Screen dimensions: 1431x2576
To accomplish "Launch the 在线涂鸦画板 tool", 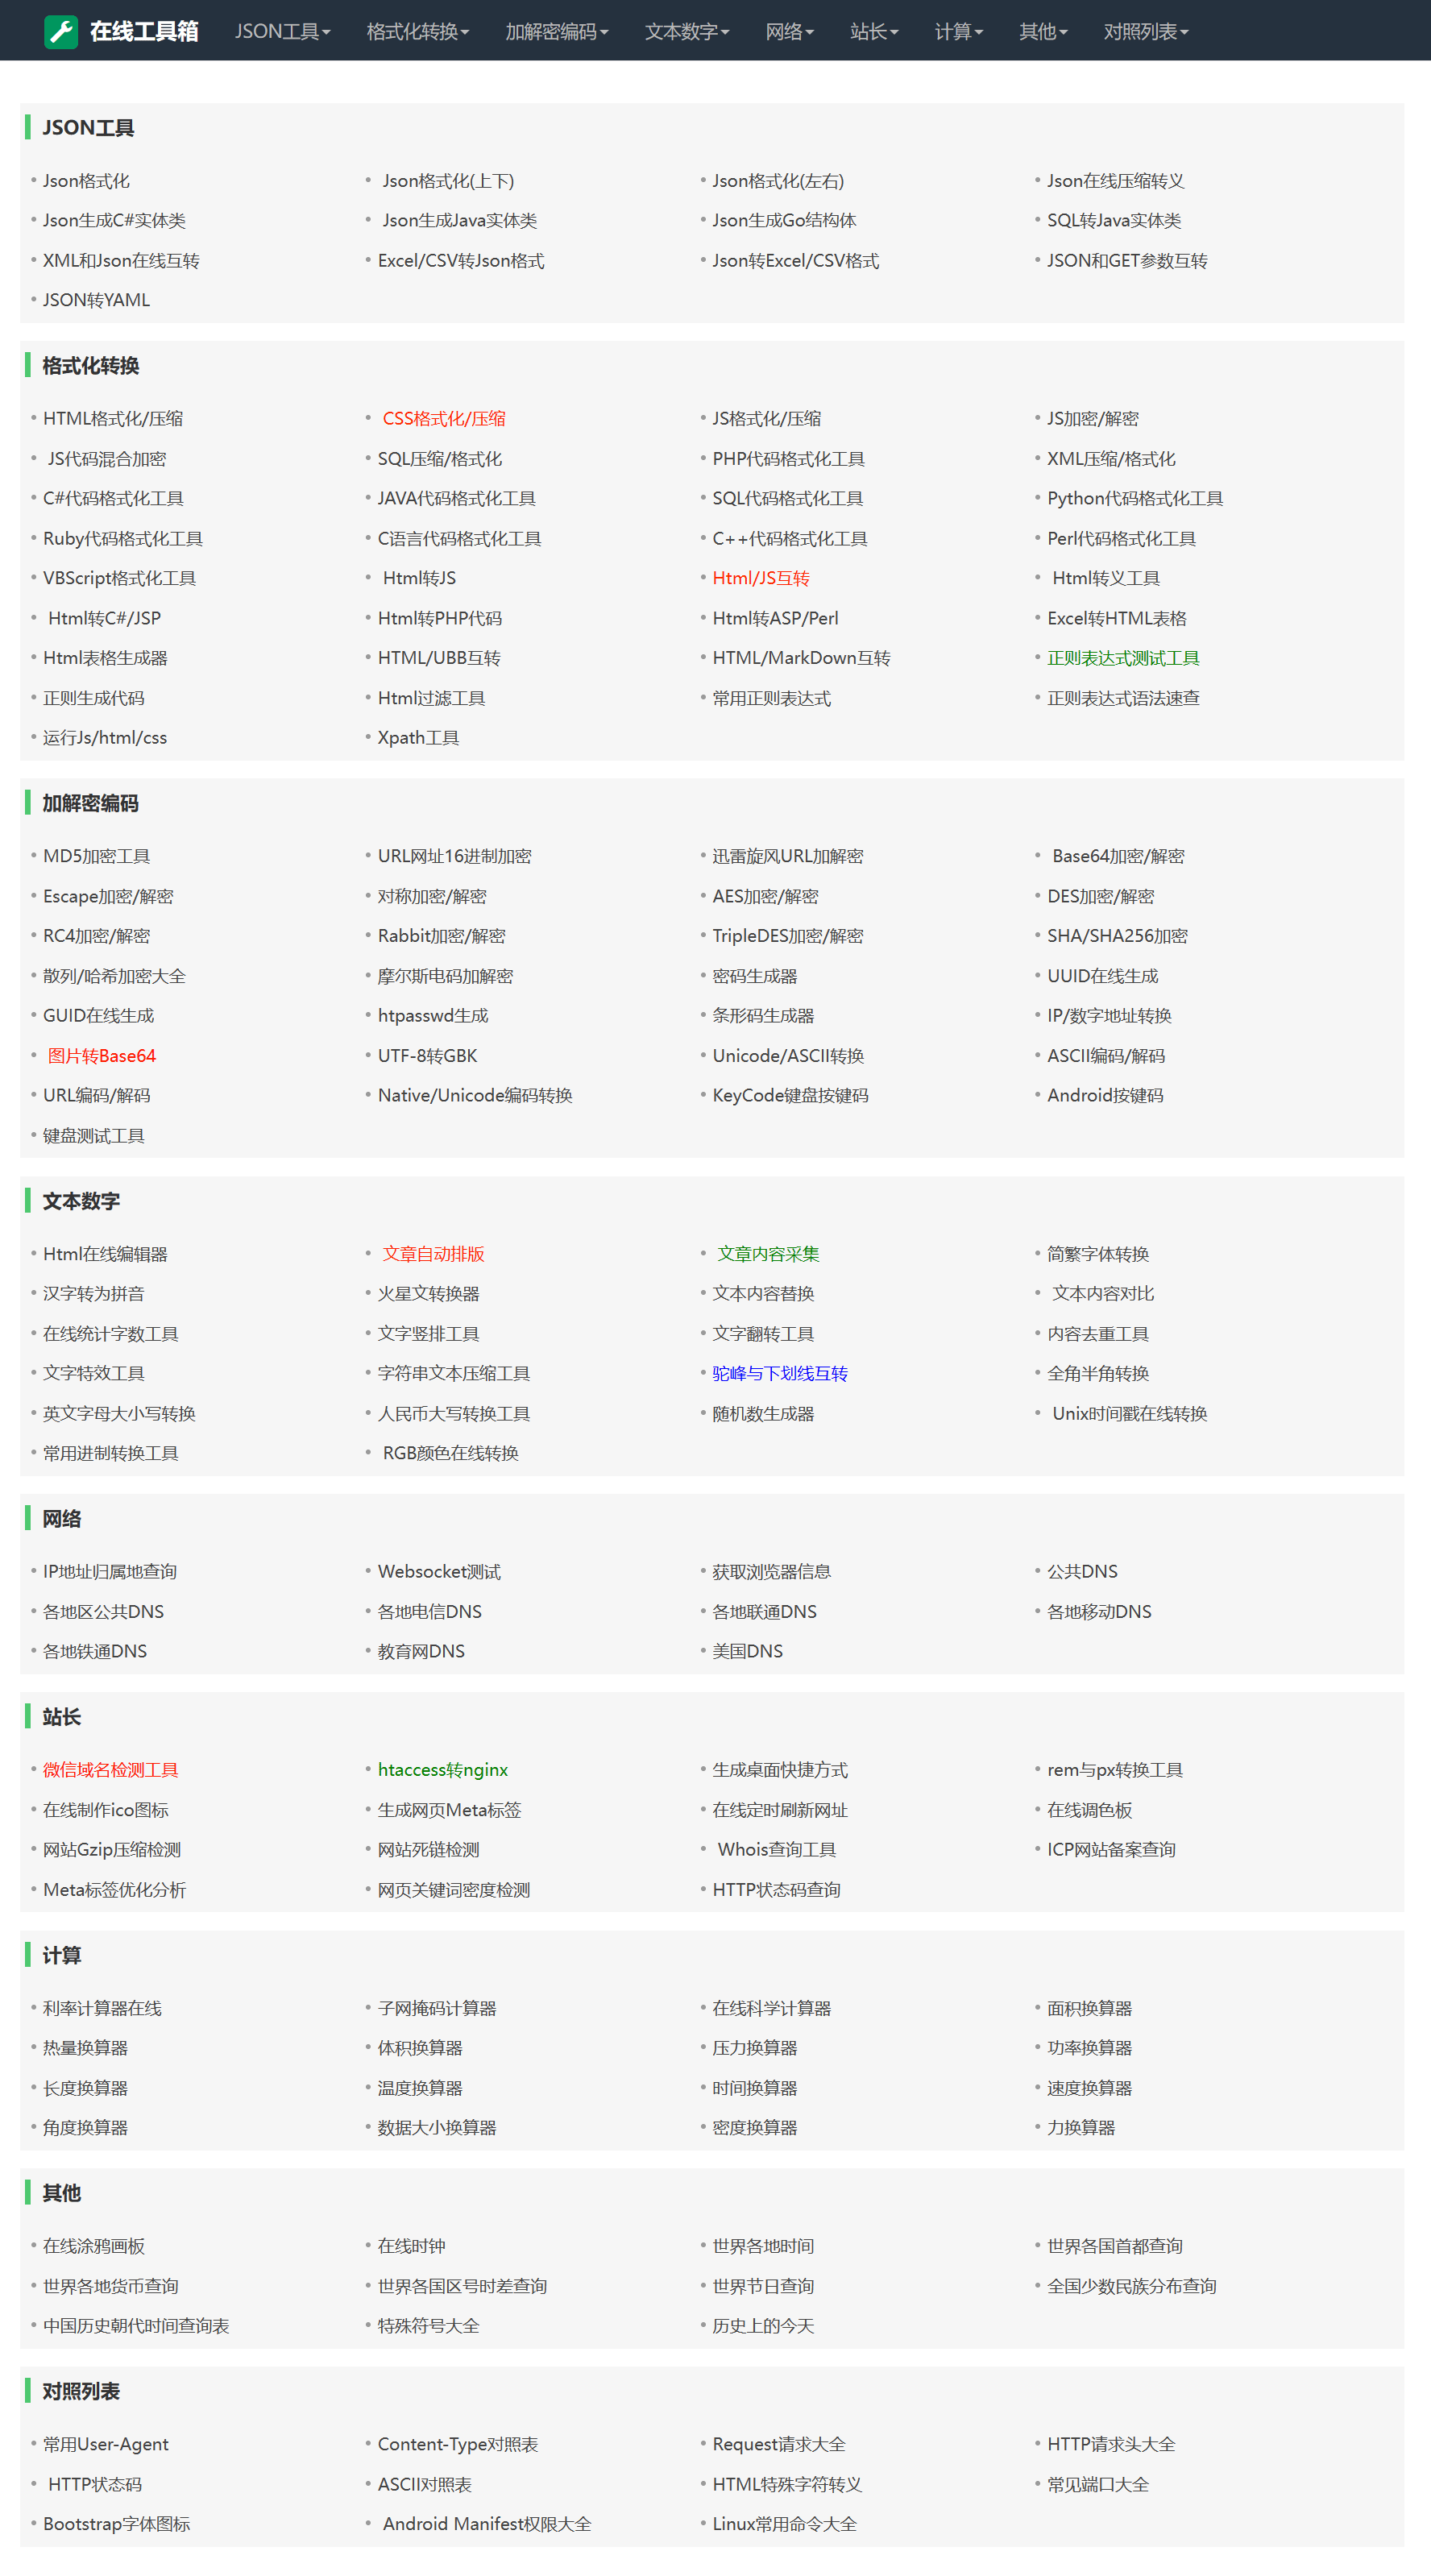I will click(94, 2246).
